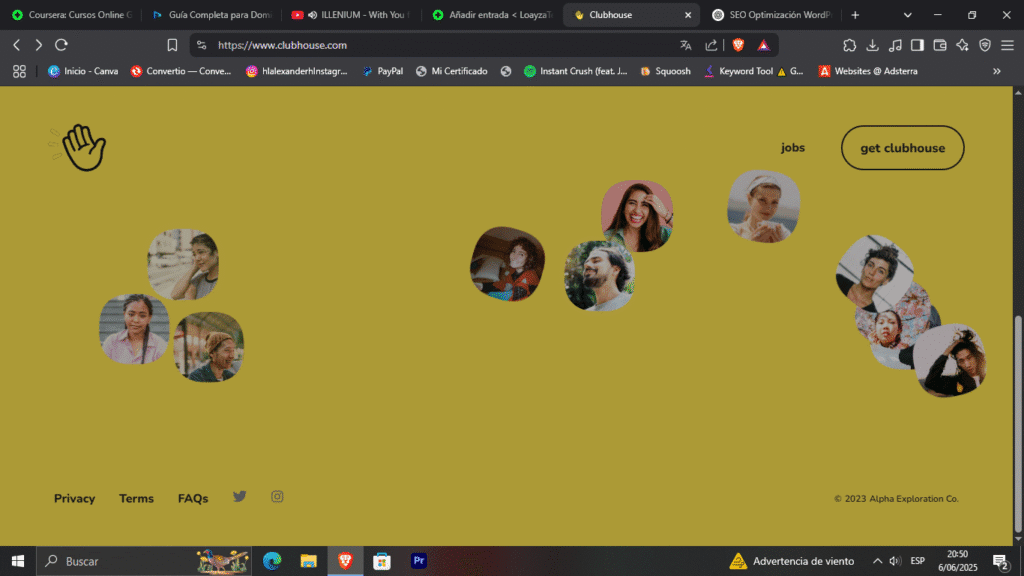This screenshot has height=576, width=1024.
Task: Switch to the ILLENIUM - With You tab
Action: [351, 14]
